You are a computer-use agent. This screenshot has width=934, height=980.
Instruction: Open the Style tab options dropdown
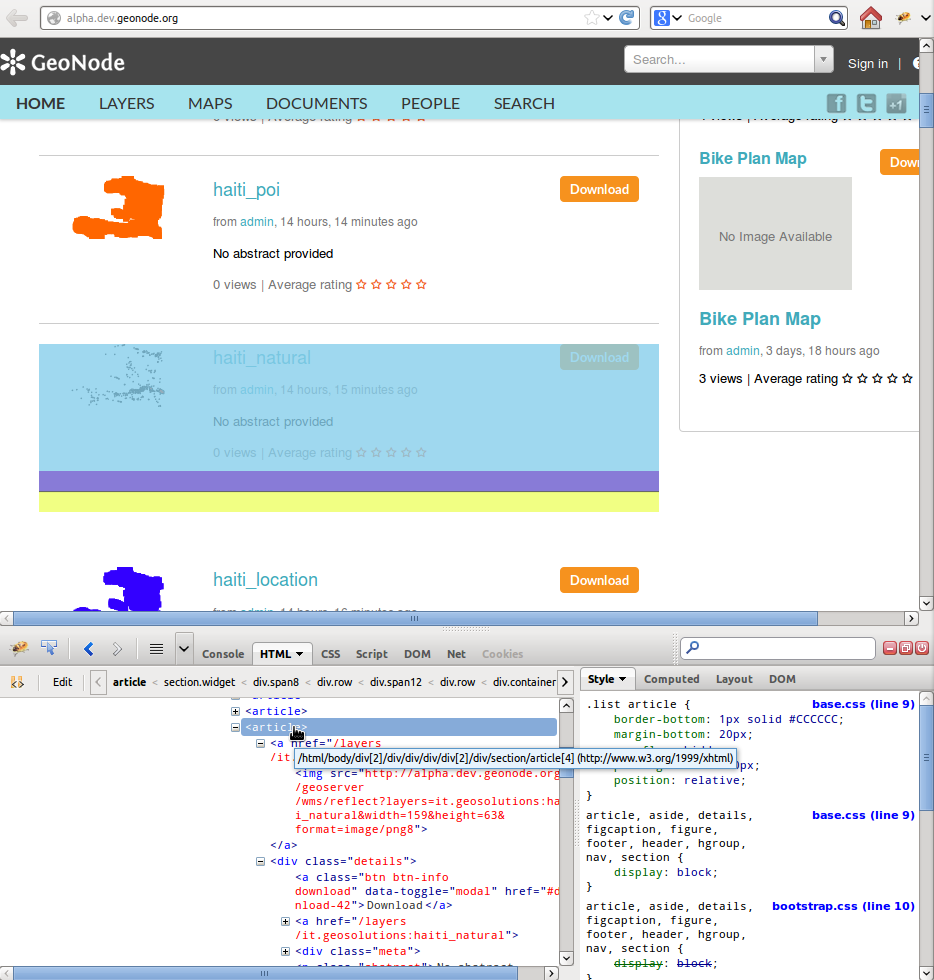coord(622,679)
